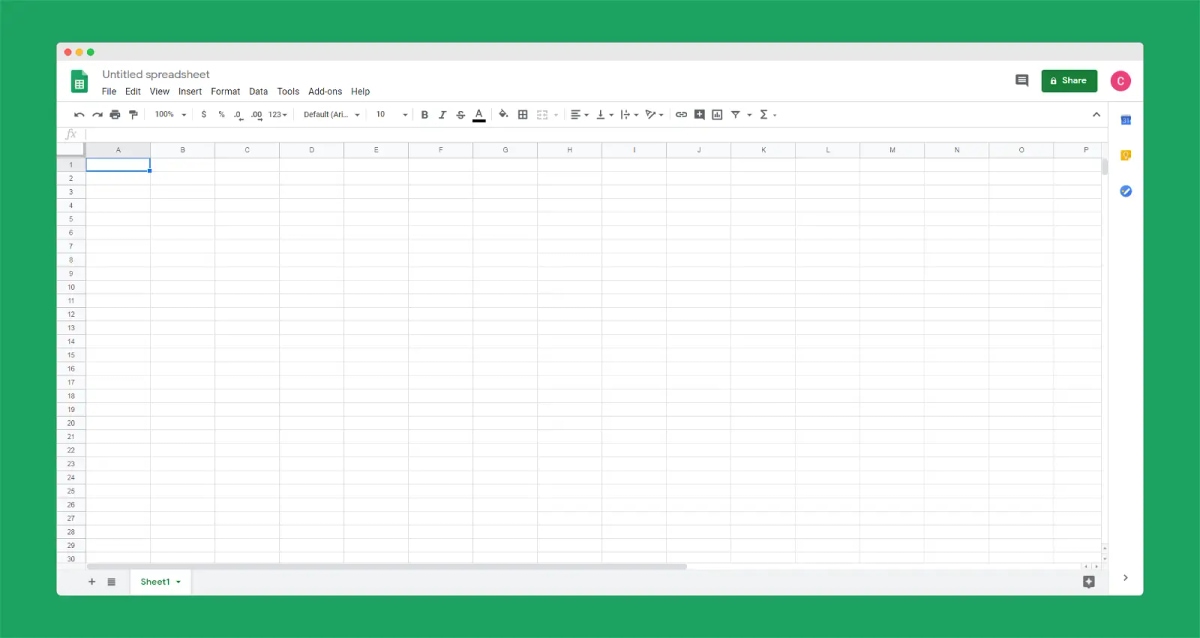Open more number formats 123 dropdown
Viewport: 1200px width, 638px height.
278,115
